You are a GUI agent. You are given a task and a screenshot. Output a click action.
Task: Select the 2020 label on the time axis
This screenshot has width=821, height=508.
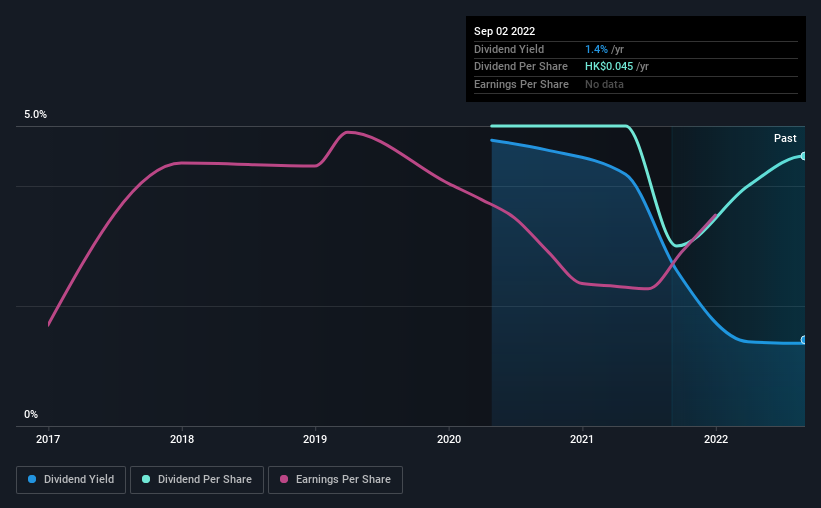[449, 439]
